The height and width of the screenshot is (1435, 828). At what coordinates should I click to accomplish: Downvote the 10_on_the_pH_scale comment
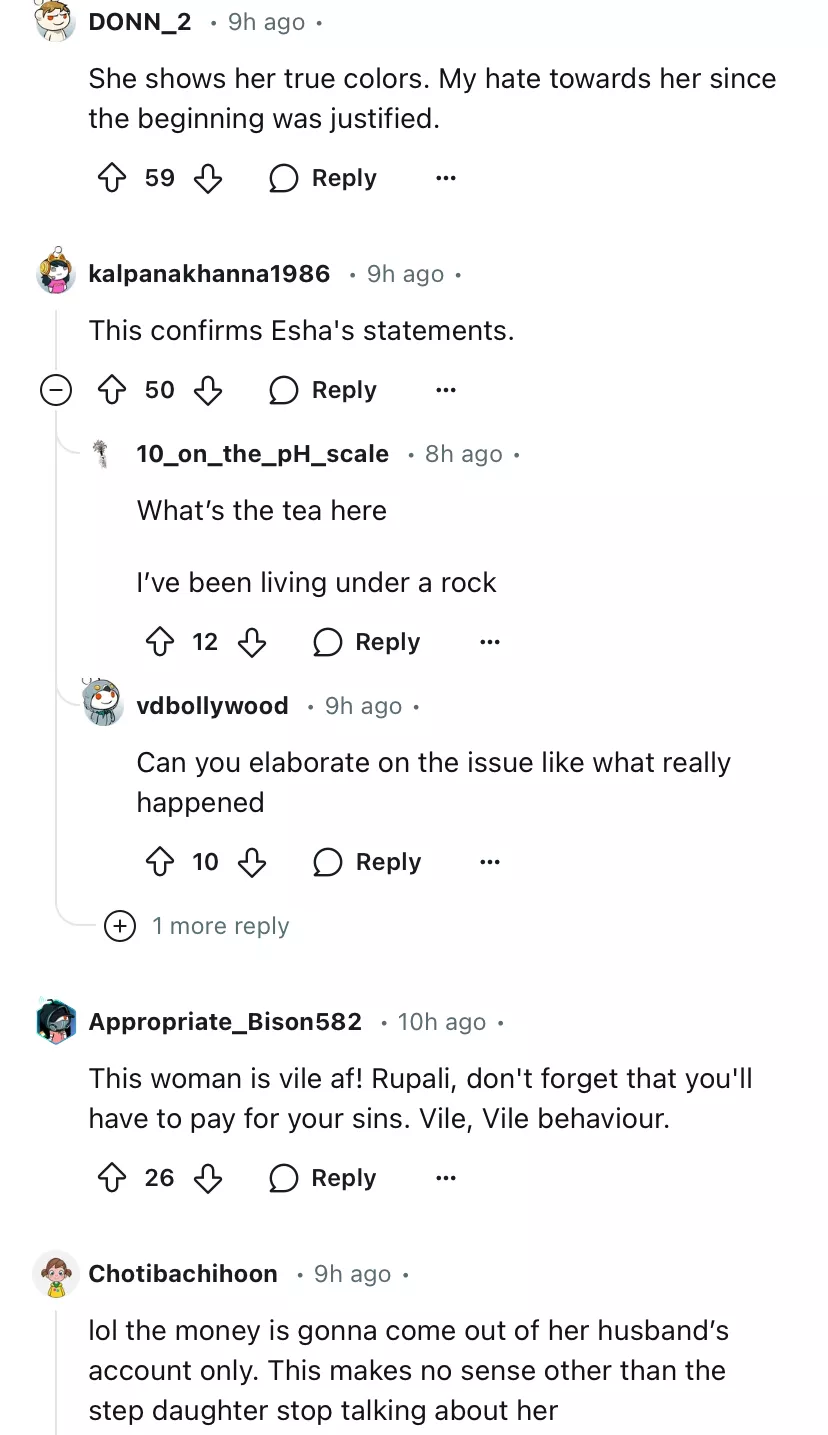coord(252,642)
